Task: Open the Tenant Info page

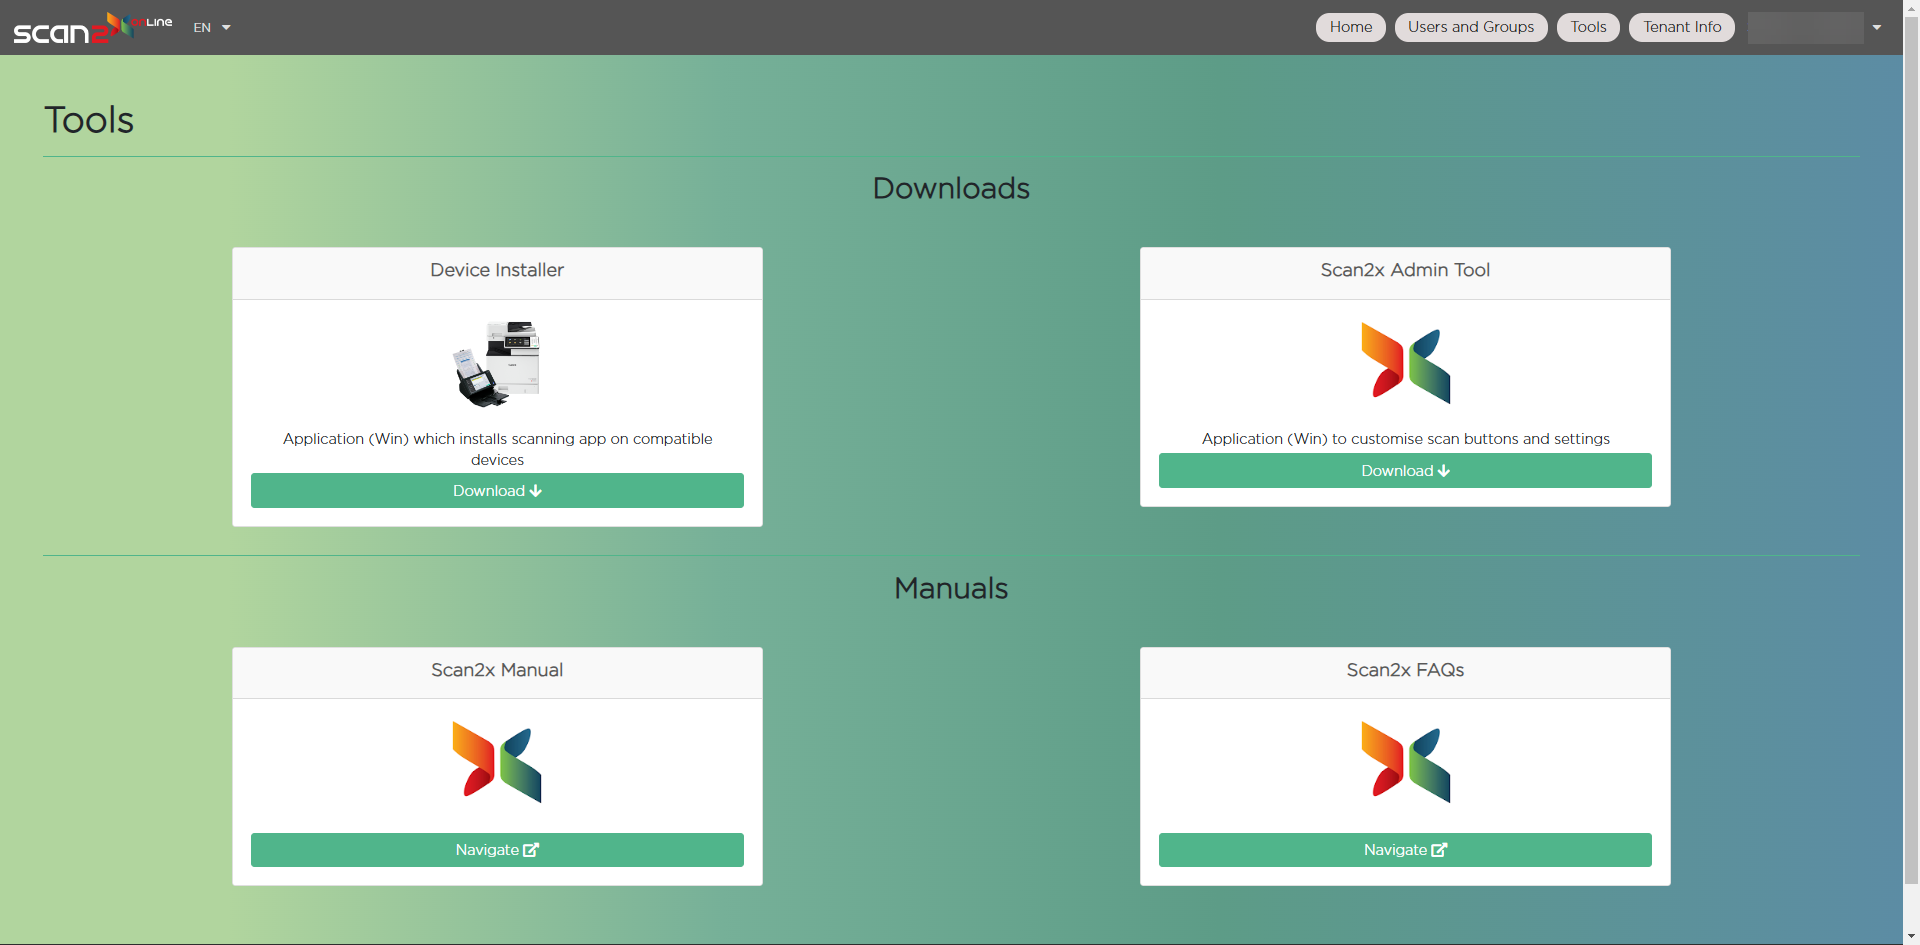Action: pos(1682,27)
